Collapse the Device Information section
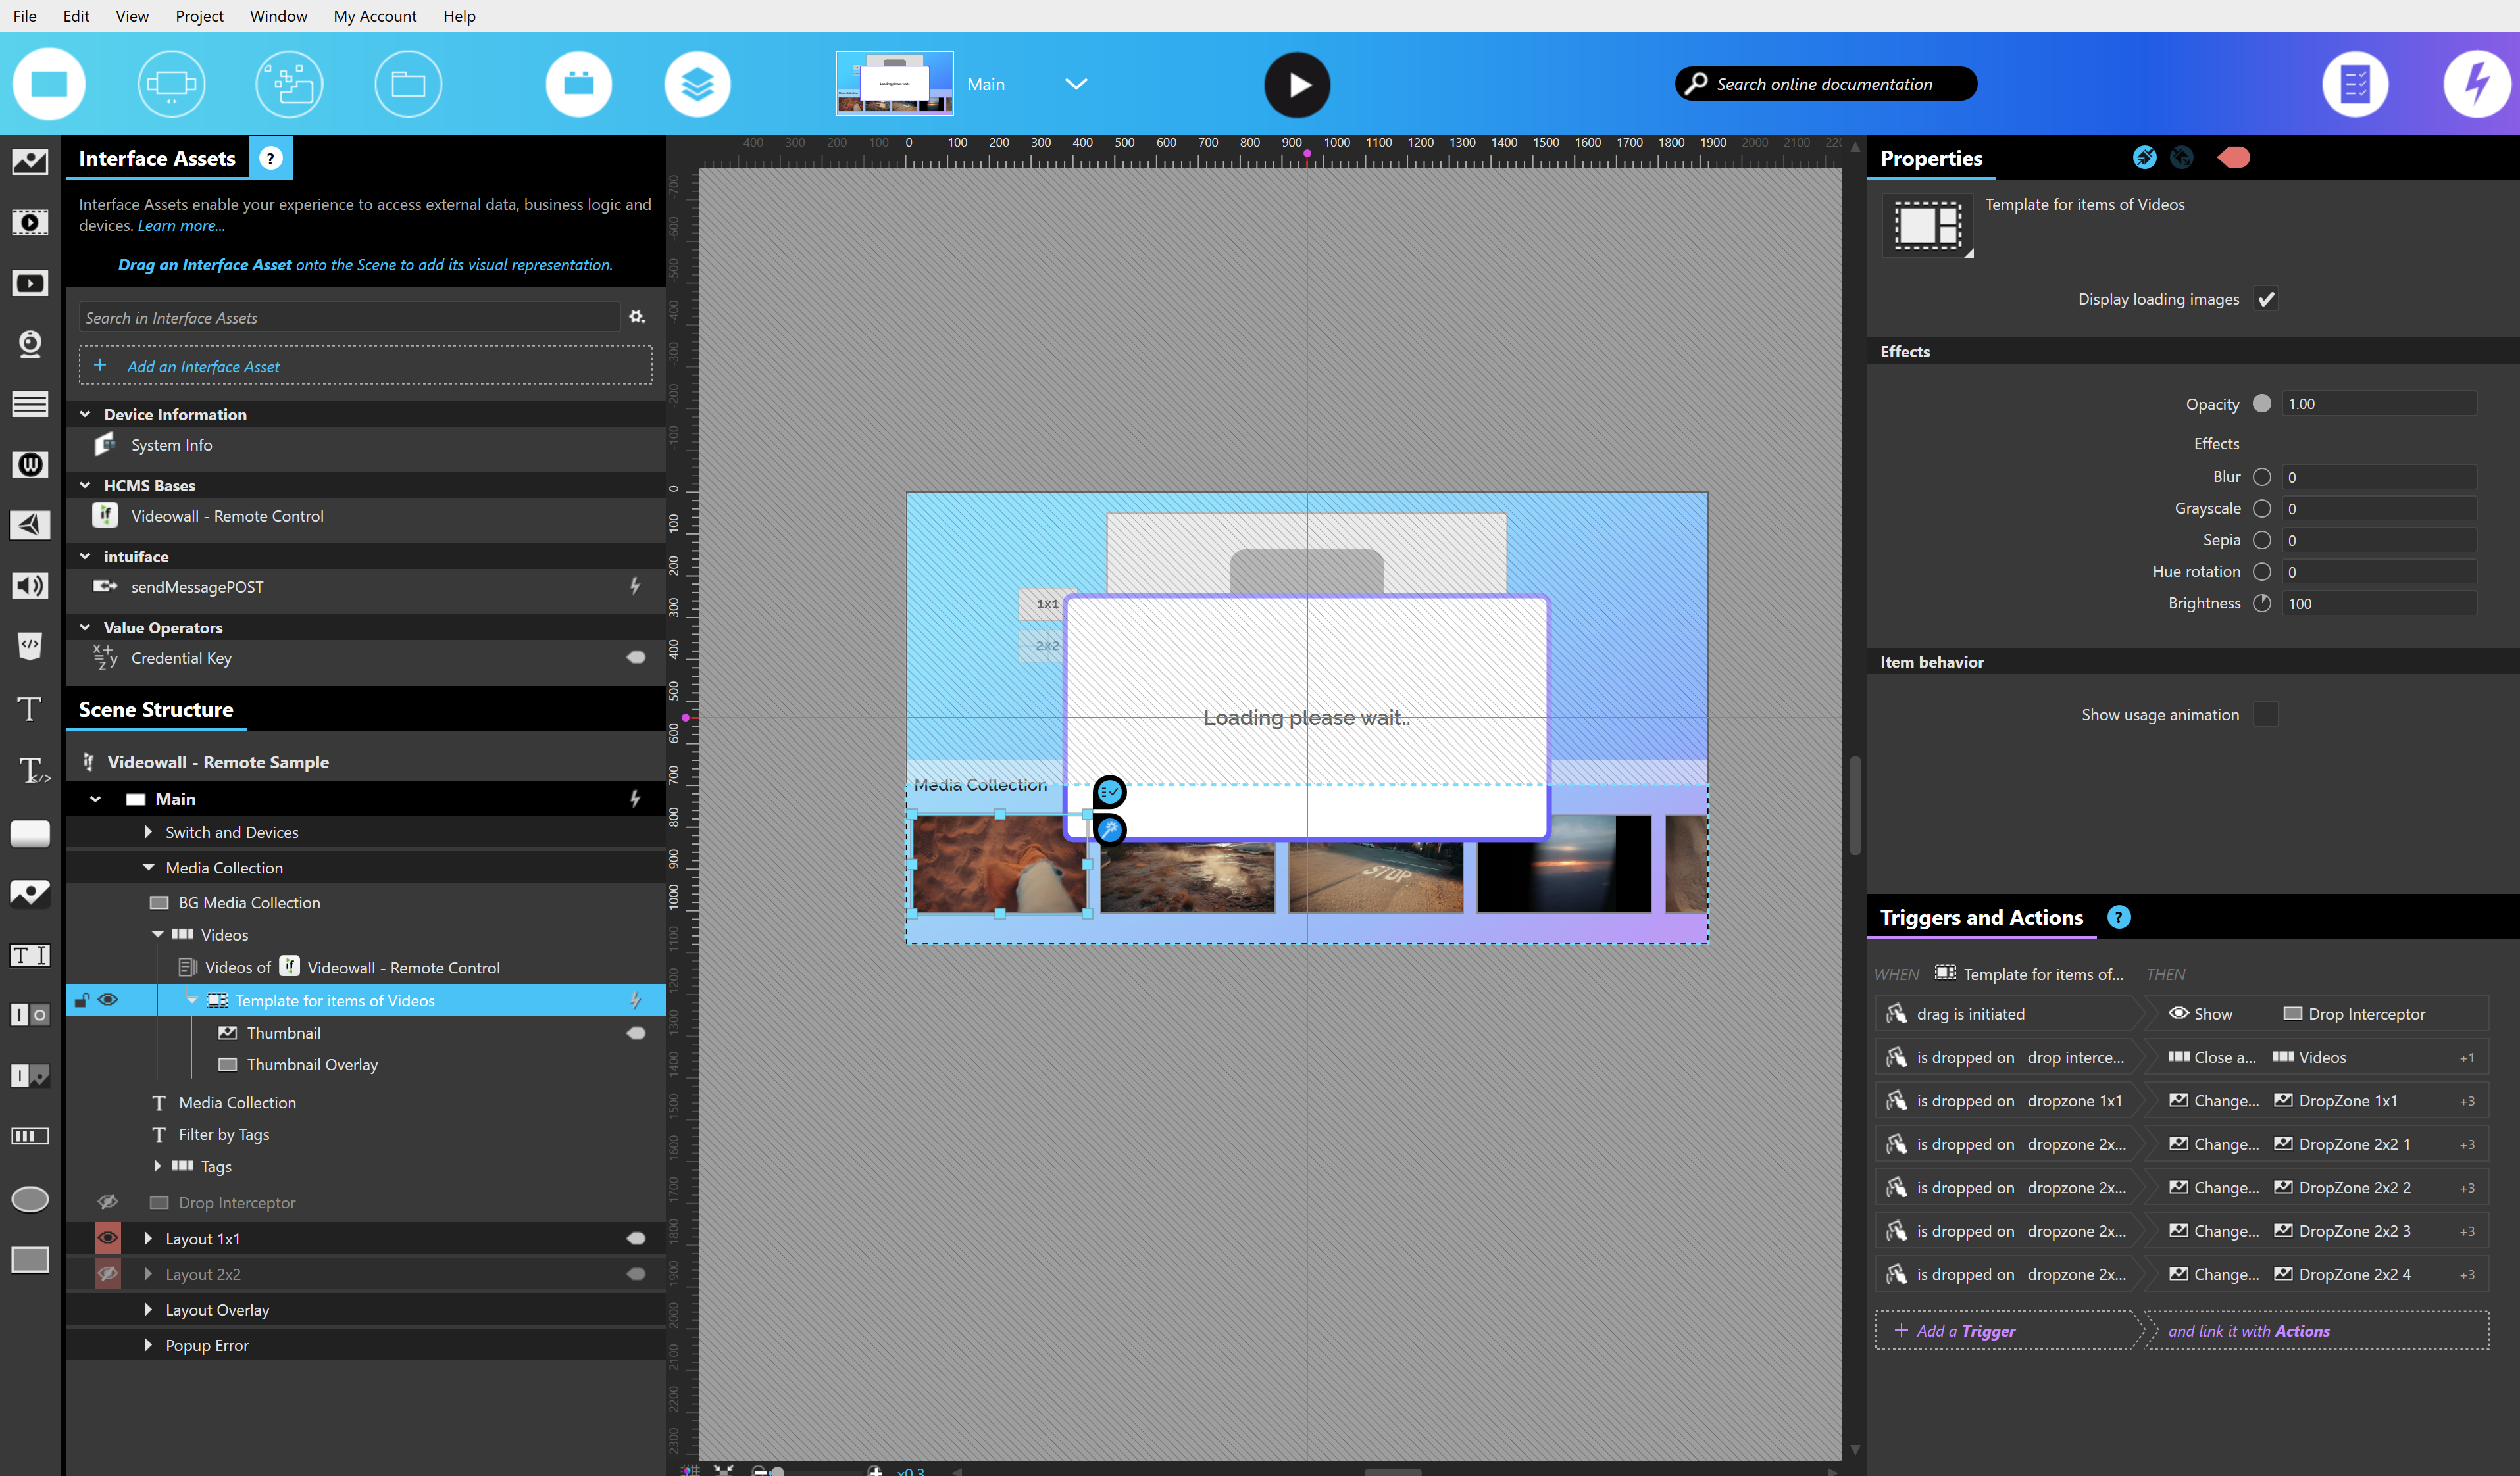This screenshot has width=2520, height=1476. pos(85,414)
